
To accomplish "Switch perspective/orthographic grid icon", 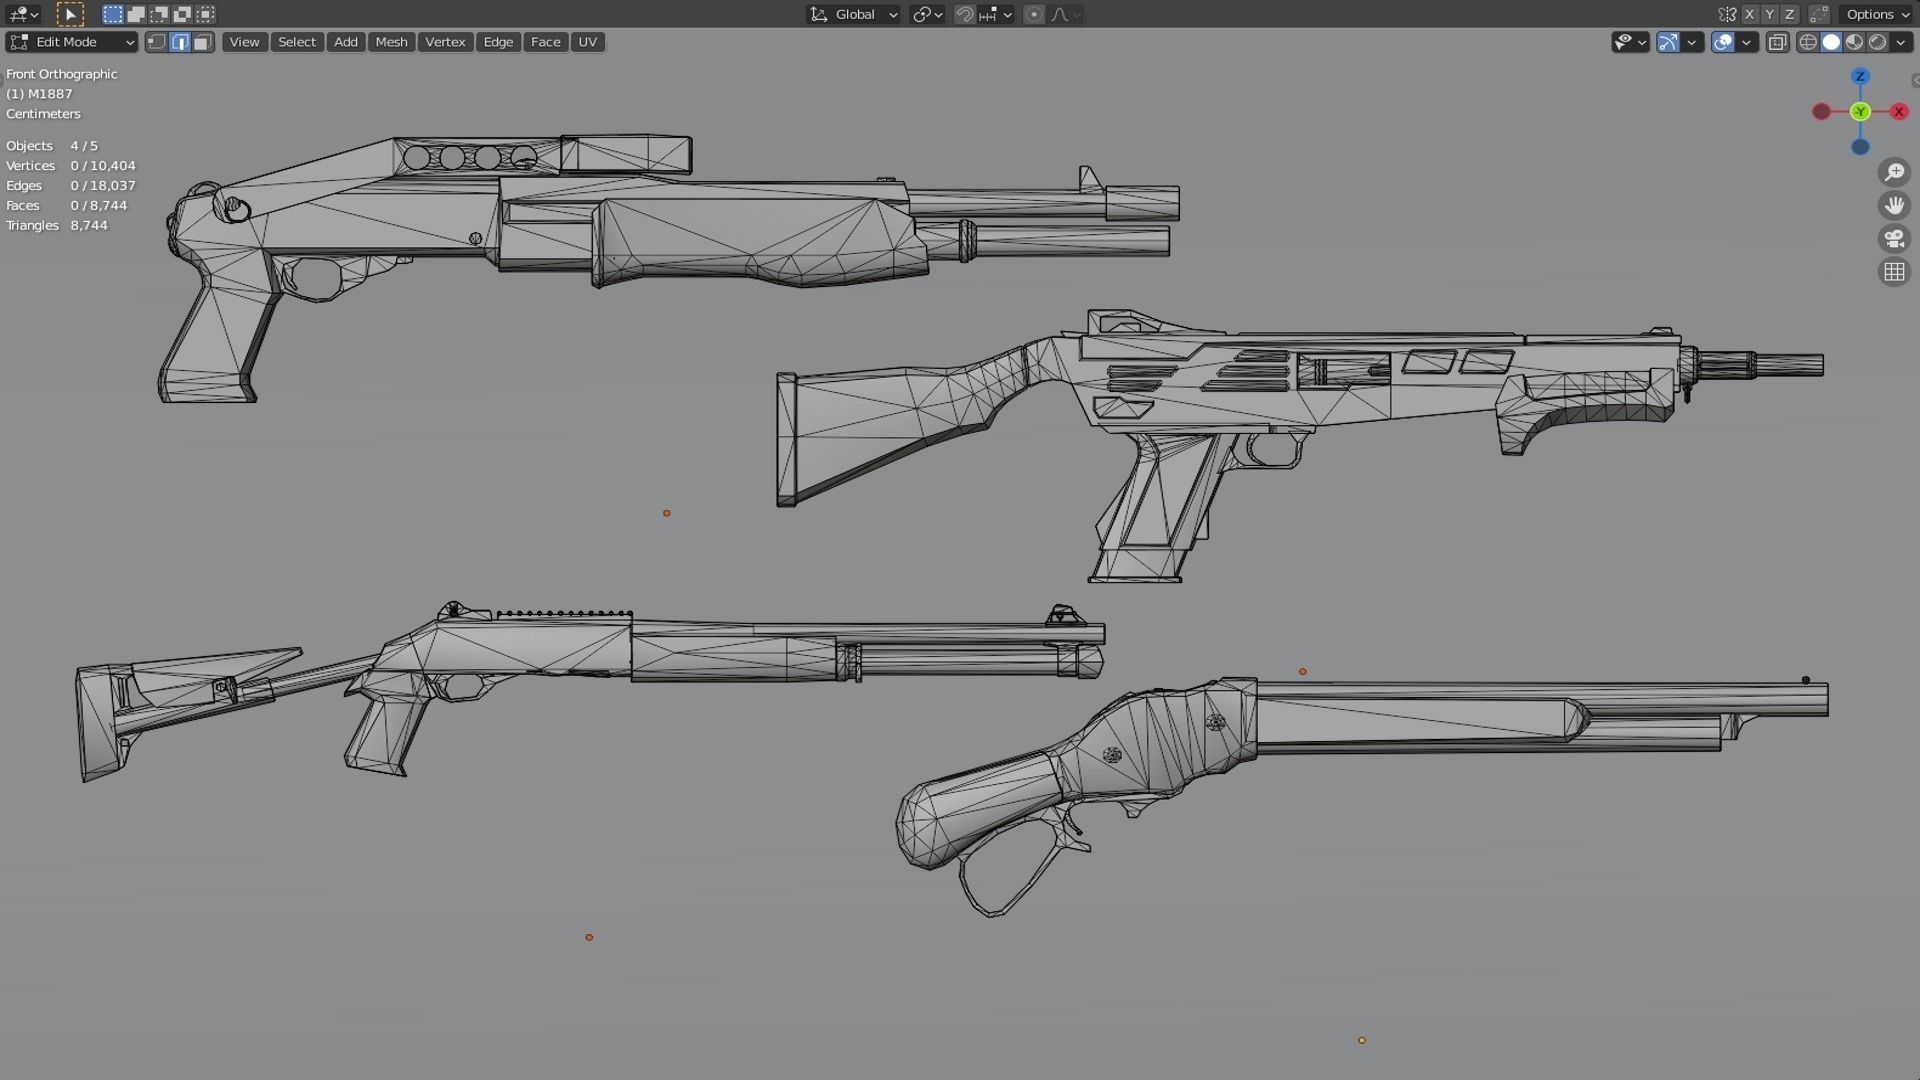I will click(x=1894, y=271).
